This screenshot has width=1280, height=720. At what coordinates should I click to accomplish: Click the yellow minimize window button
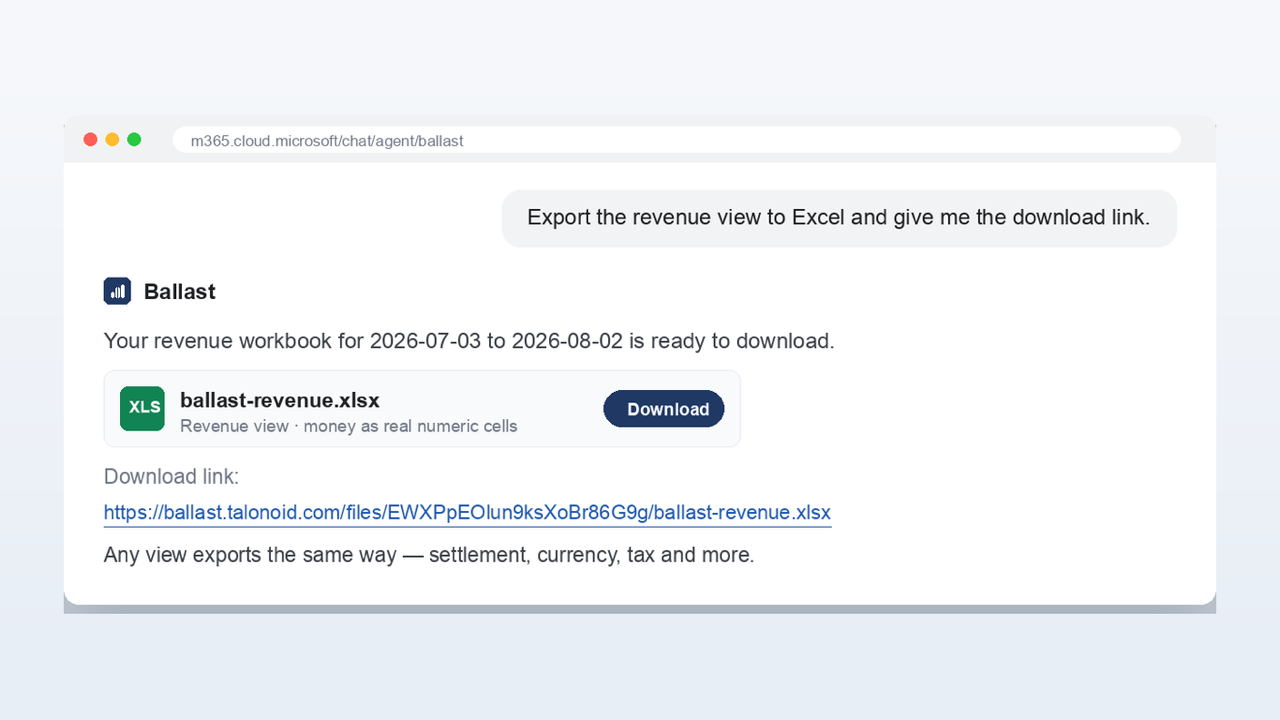pos(112,140)
